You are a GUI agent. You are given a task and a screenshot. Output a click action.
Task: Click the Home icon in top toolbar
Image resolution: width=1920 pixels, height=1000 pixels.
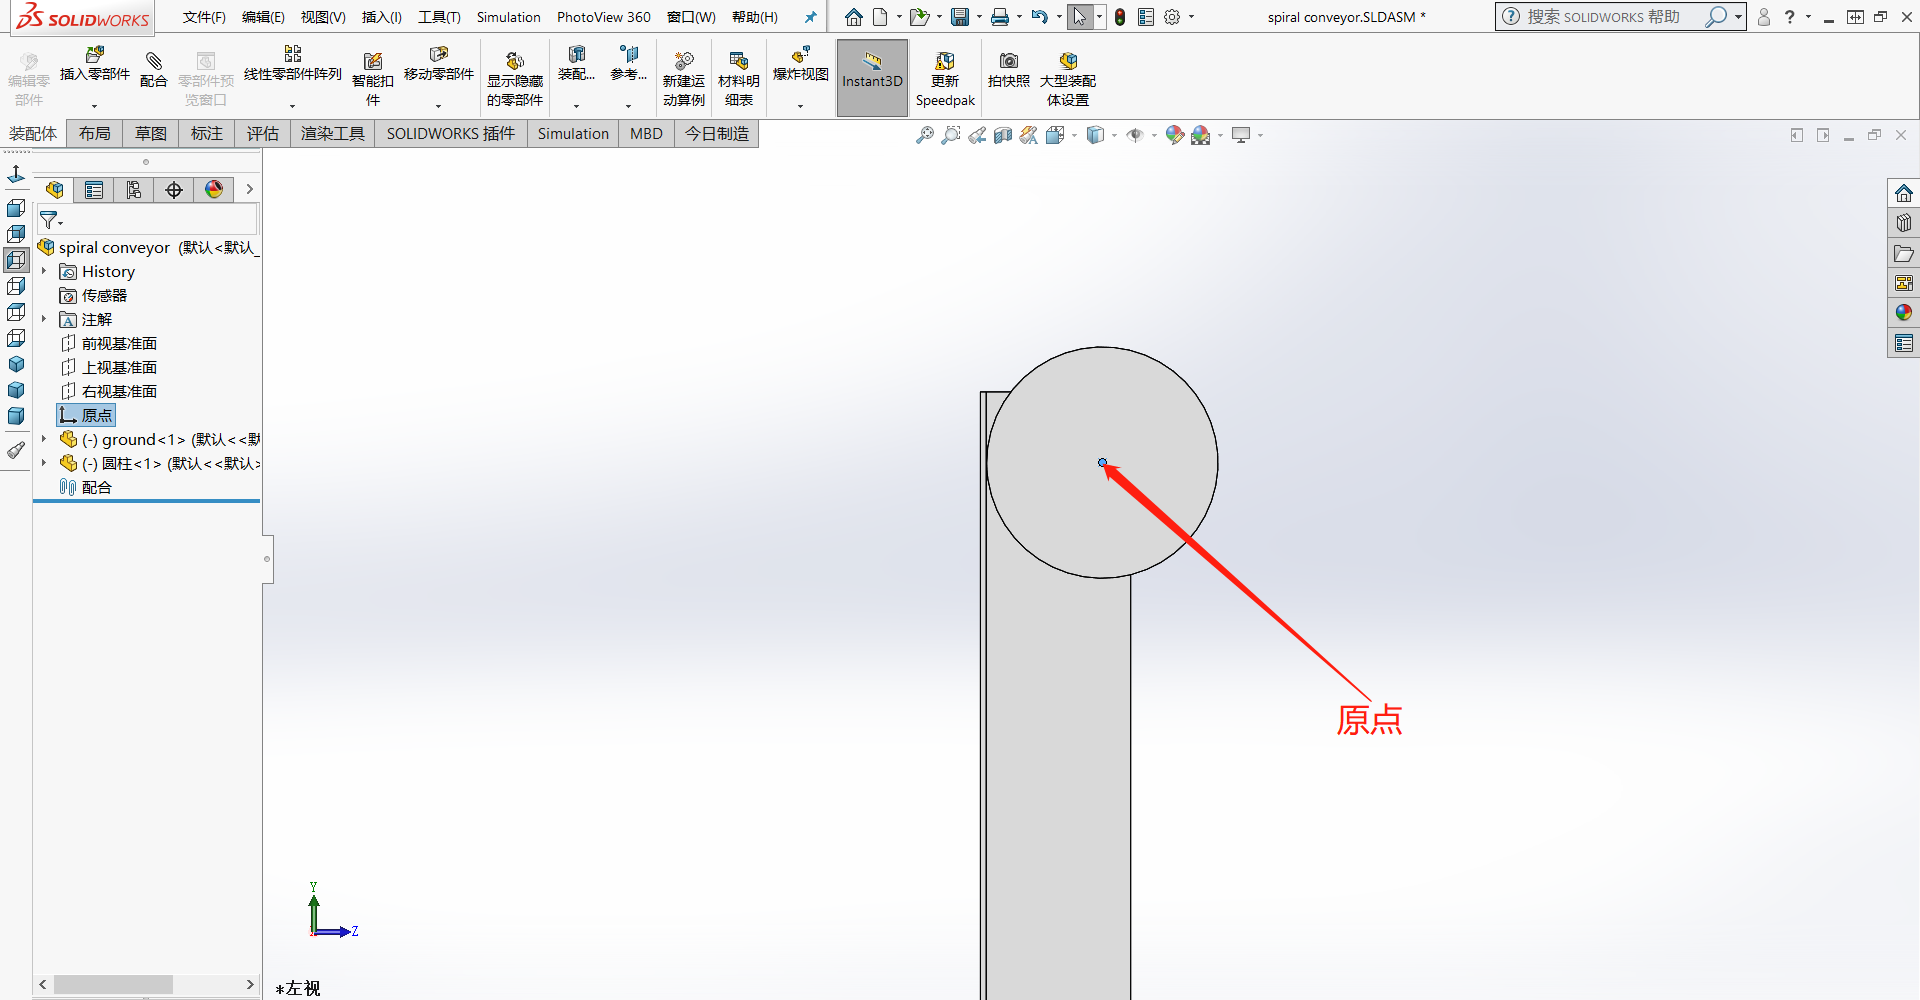(854, 17)
